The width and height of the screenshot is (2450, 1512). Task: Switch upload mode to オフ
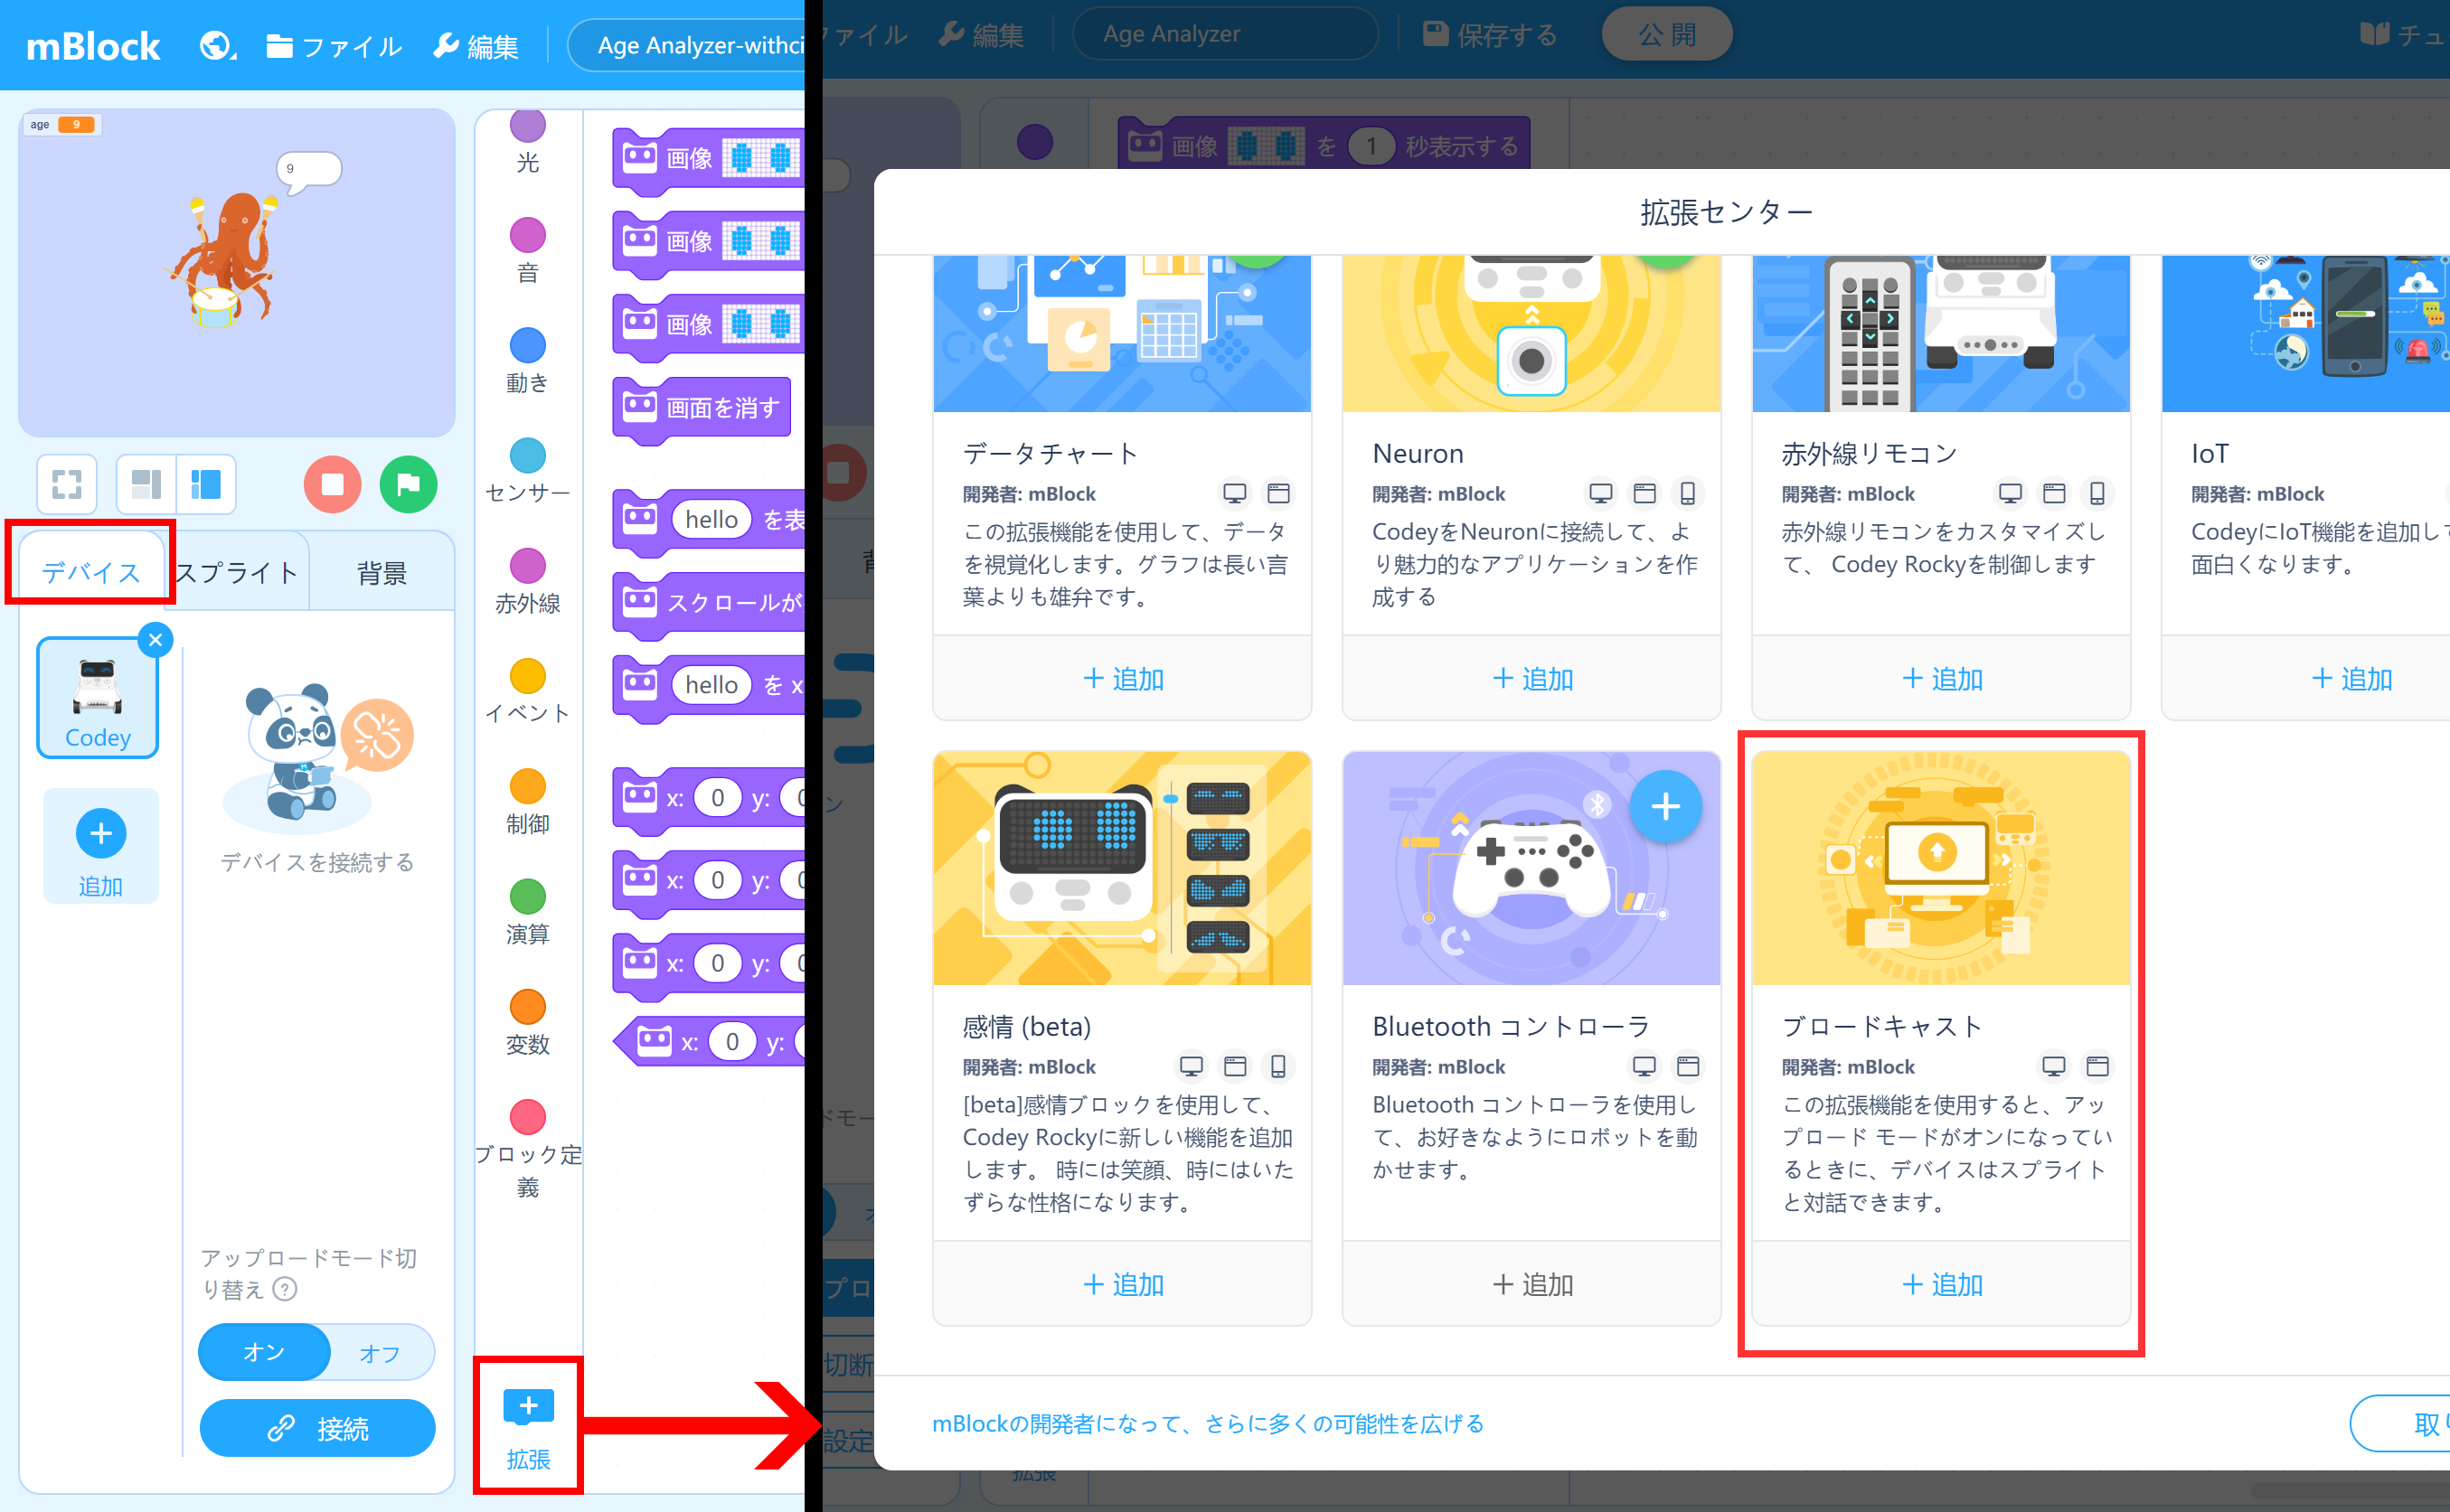coord(378,1352)
